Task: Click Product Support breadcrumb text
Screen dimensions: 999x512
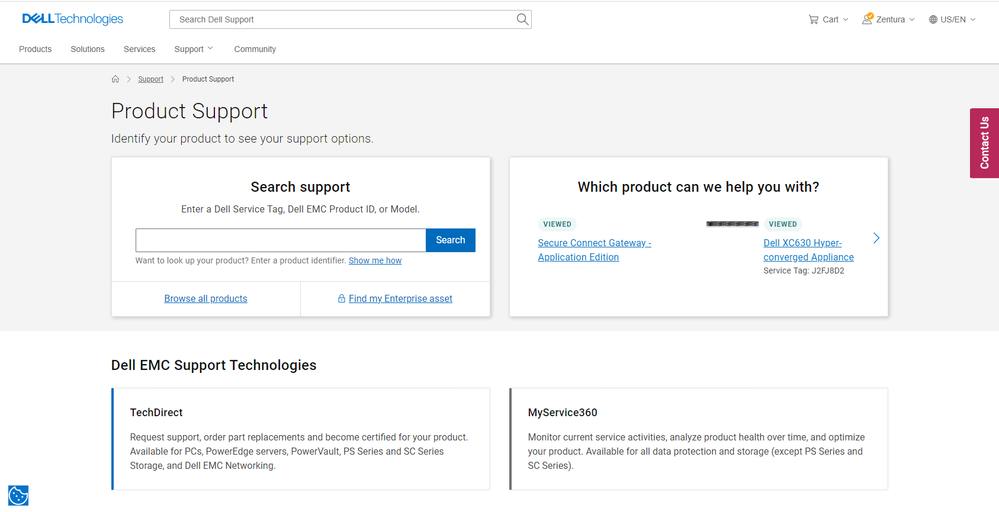Action: point(208,79)
